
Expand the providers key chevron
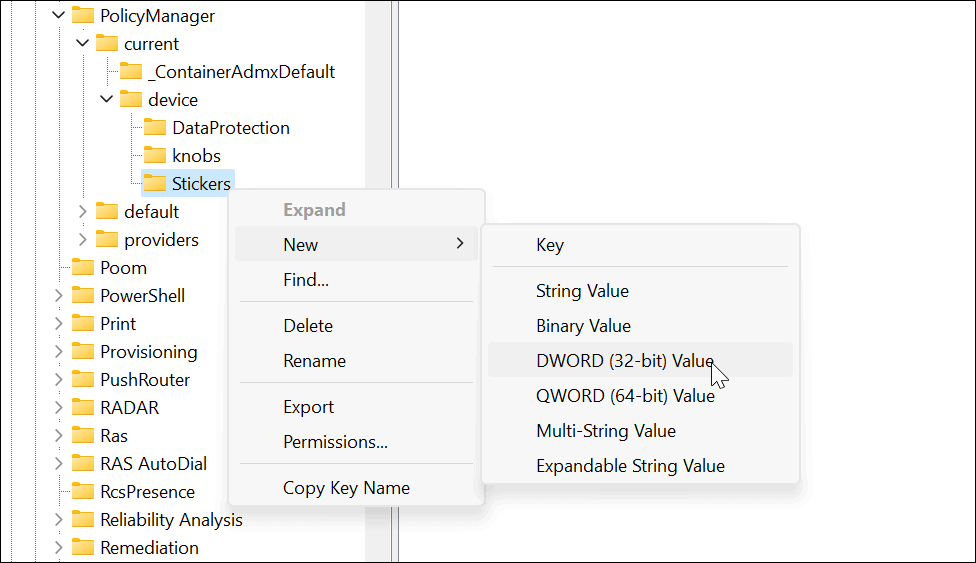[x=83, y=239]
